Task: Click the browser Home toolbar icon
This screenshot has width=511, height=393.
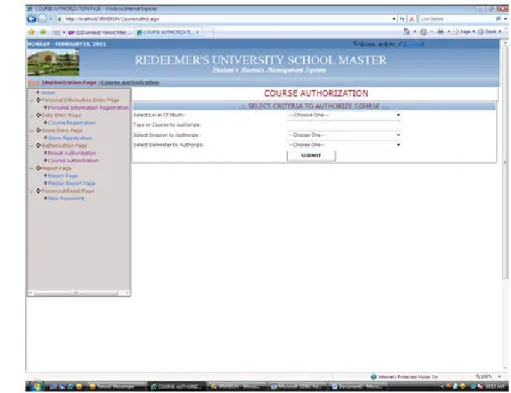Action: [407, 32]
